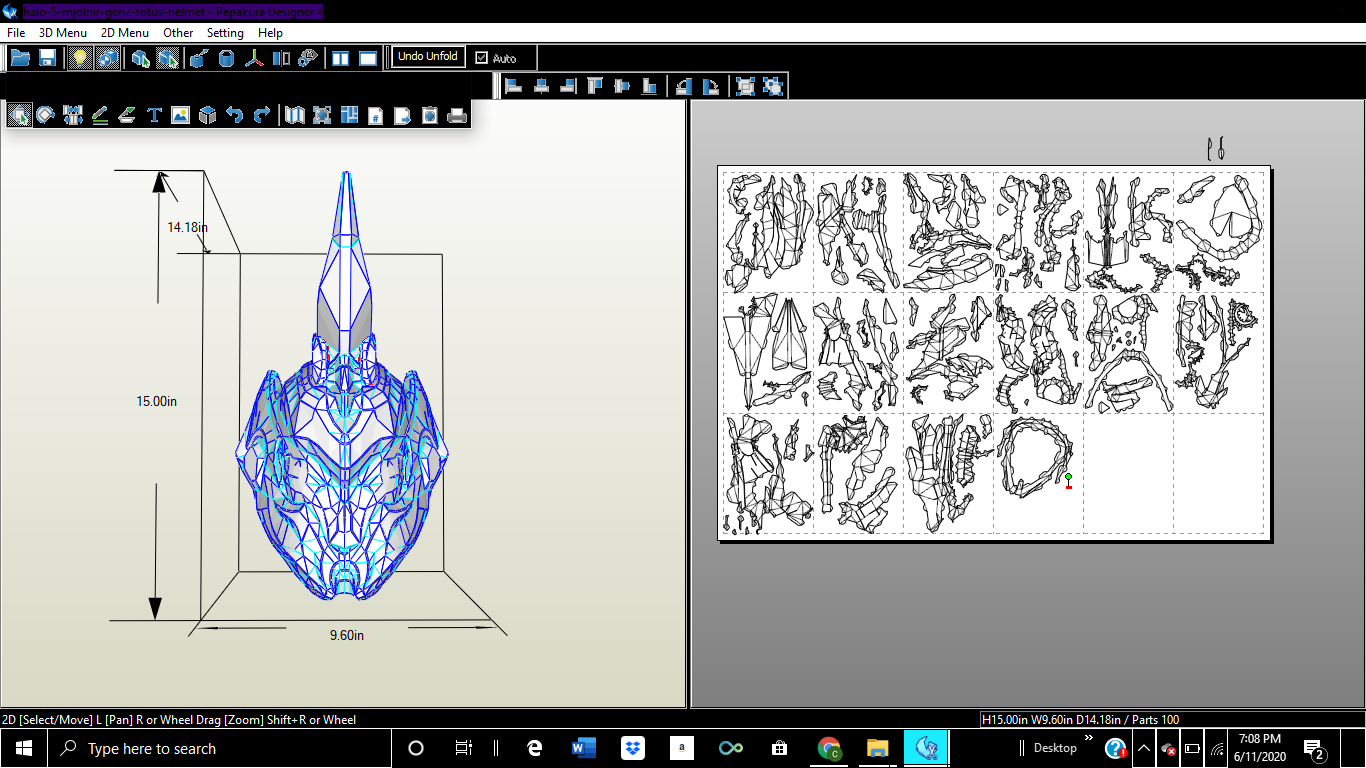Image resolution: width=1366 pixels, height=768 pixels.
Task: Select the highlighted second 3D cube pointer tool
Action: coord(167,58)
